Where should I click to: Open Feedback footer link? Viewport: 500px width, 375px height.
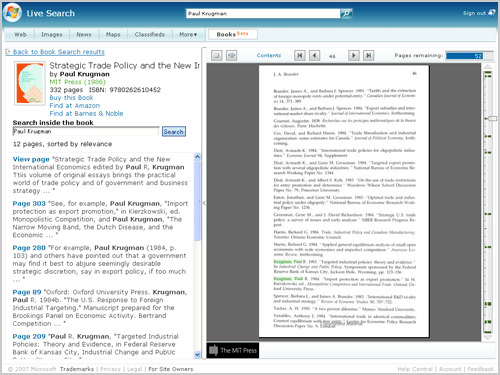tap(480, 369)
